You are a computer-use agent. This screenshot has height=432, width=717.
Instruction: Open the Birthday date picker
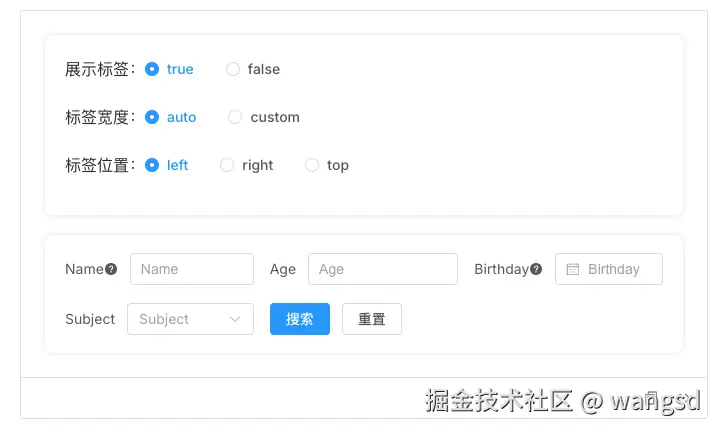[x=613, y=269]
